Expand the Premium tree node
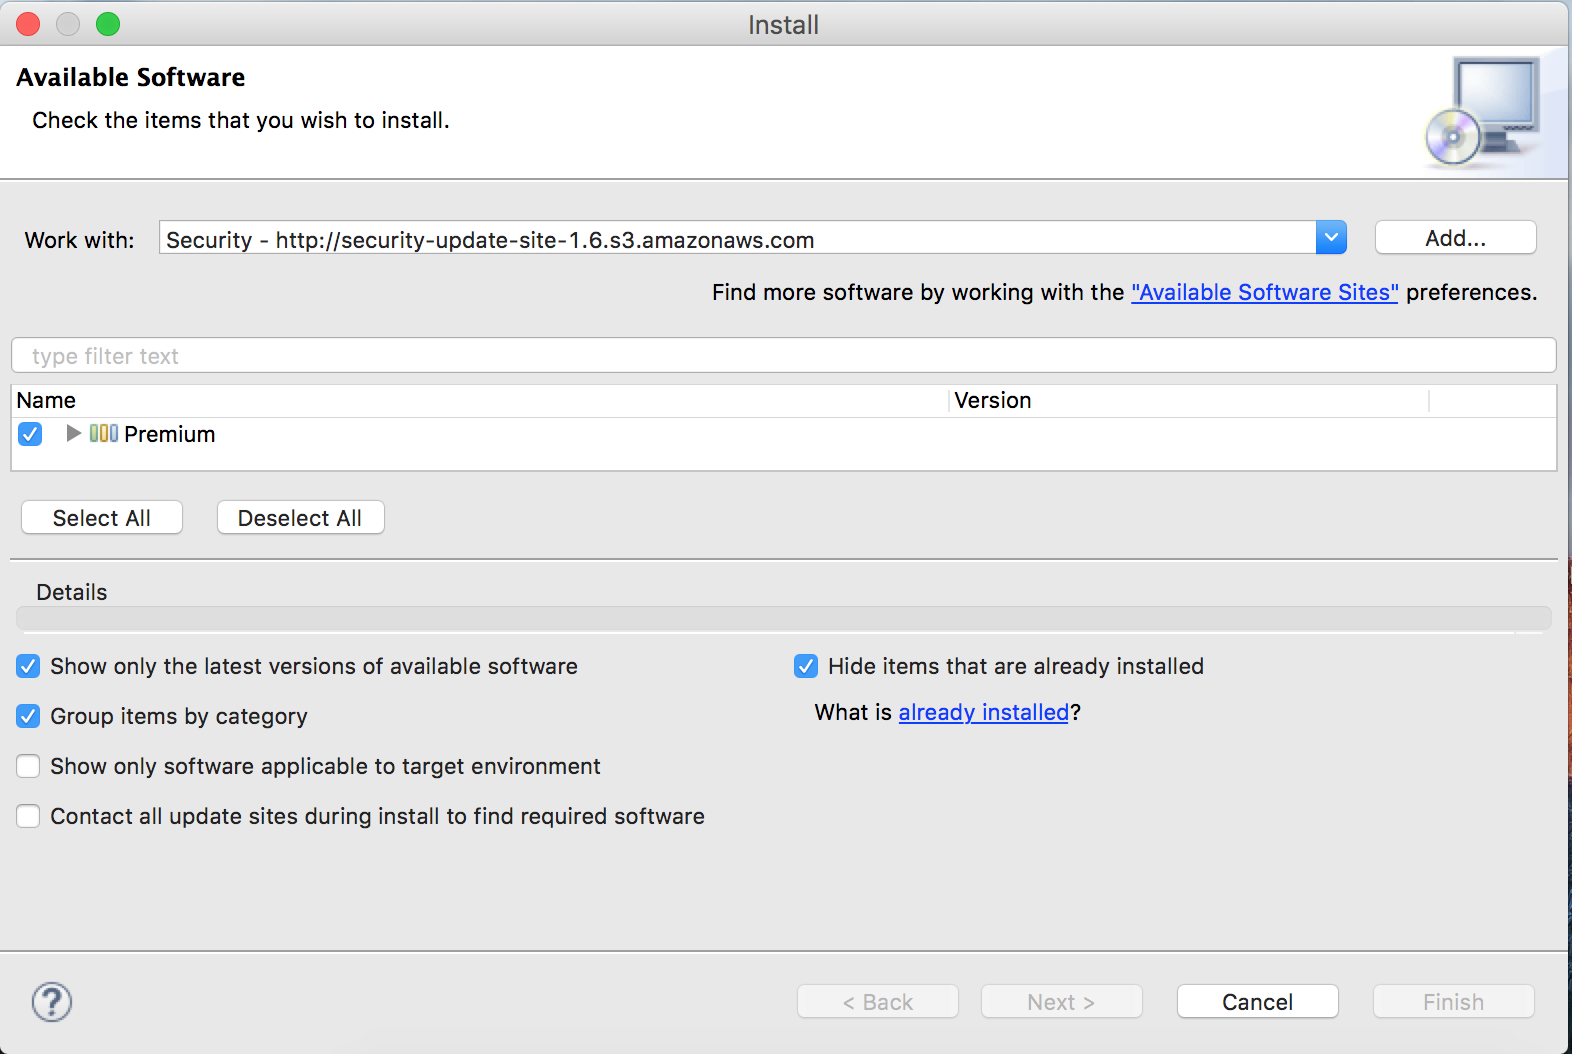This screenshot has height=1054, width=1572. [73, 433]
